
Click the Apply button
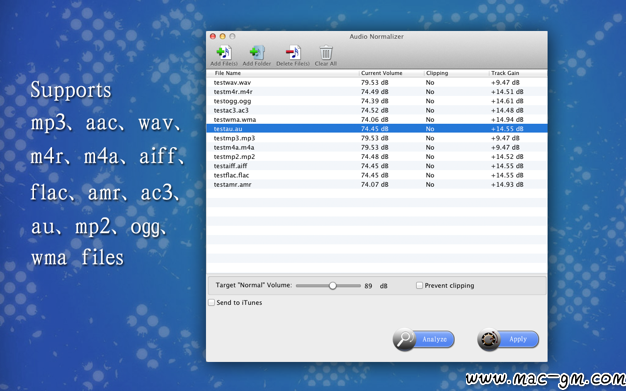coord(508,339)
